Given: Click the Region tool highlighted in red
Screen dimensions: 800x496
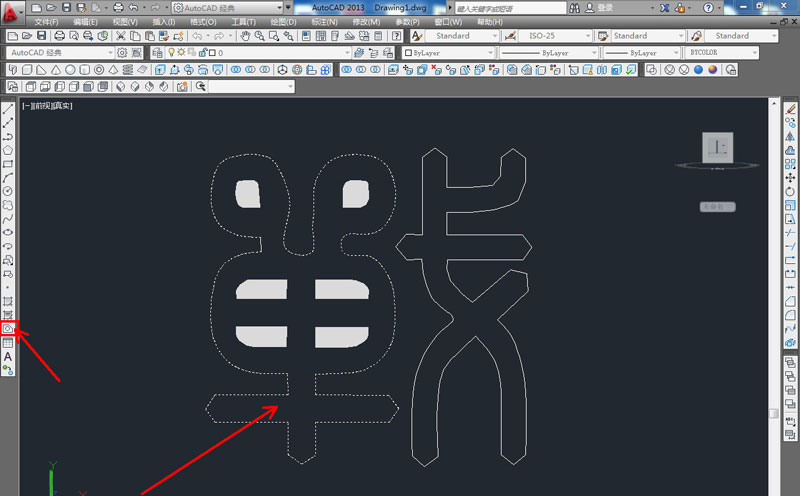Looking at the screenshot, I should [8, 328].
